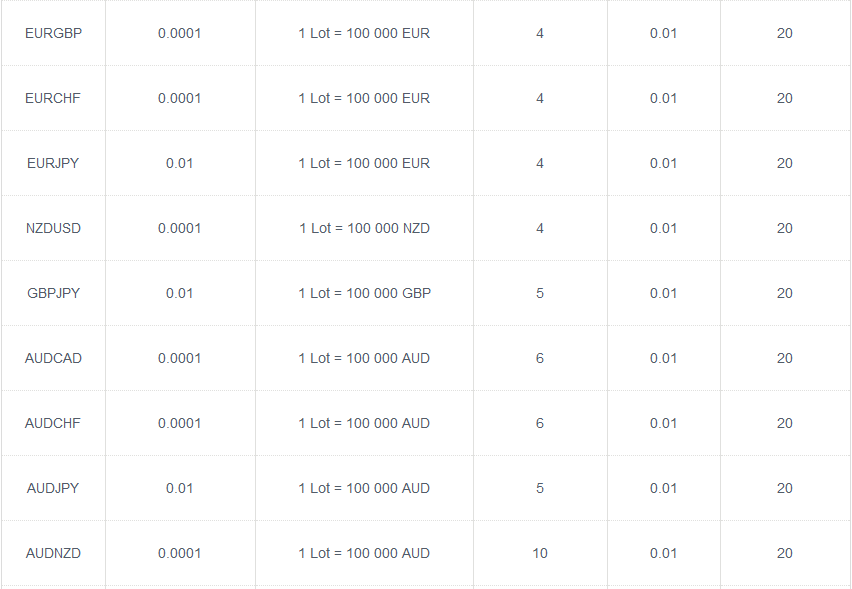Click the 1 Lot = 100 000 NZD cell
Viewport: 852px width, 589px height.
pyautogui.click(x=365, y=228)
